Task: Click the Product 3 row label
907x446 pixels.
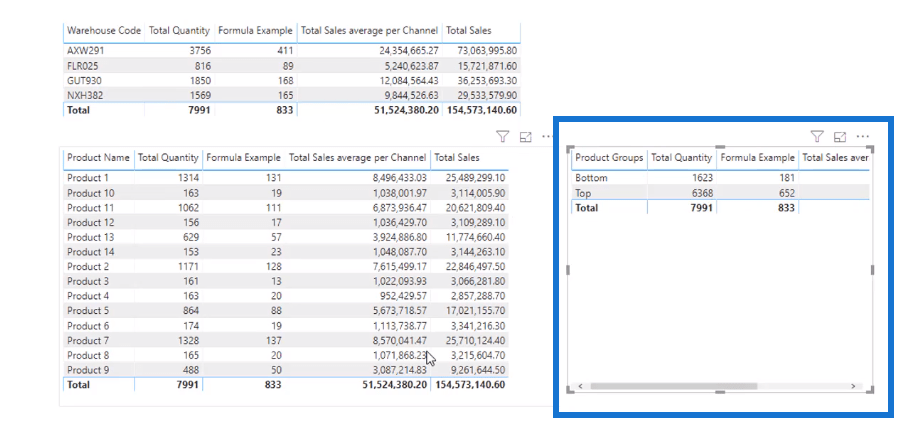Action: point(88,281)
